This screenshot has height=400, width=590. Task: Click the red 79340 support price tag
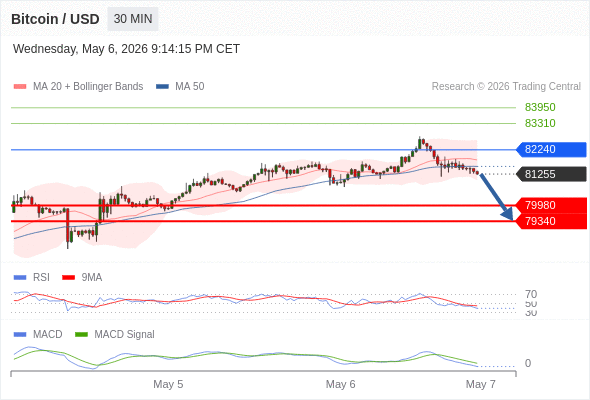pyautogui.click(x=551, y=221)
